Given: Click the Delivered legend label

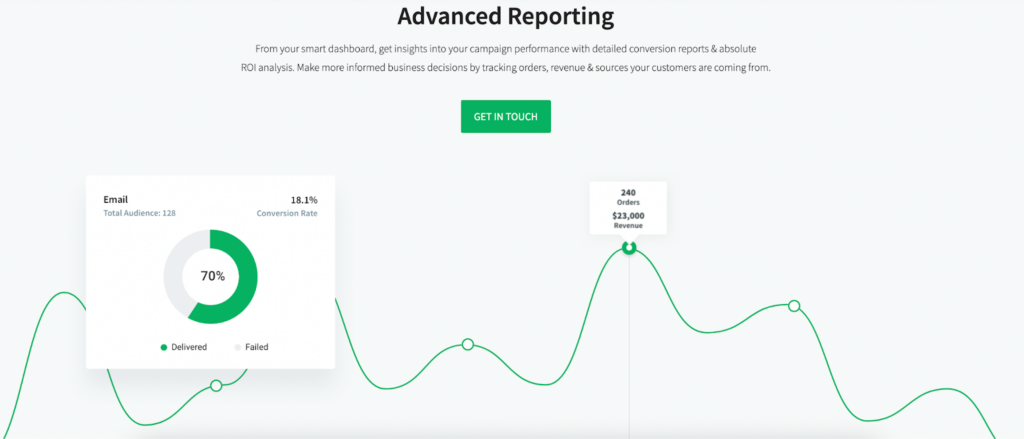Looking at the screenshot, I should pyautogui.click(x=189, y=348).
